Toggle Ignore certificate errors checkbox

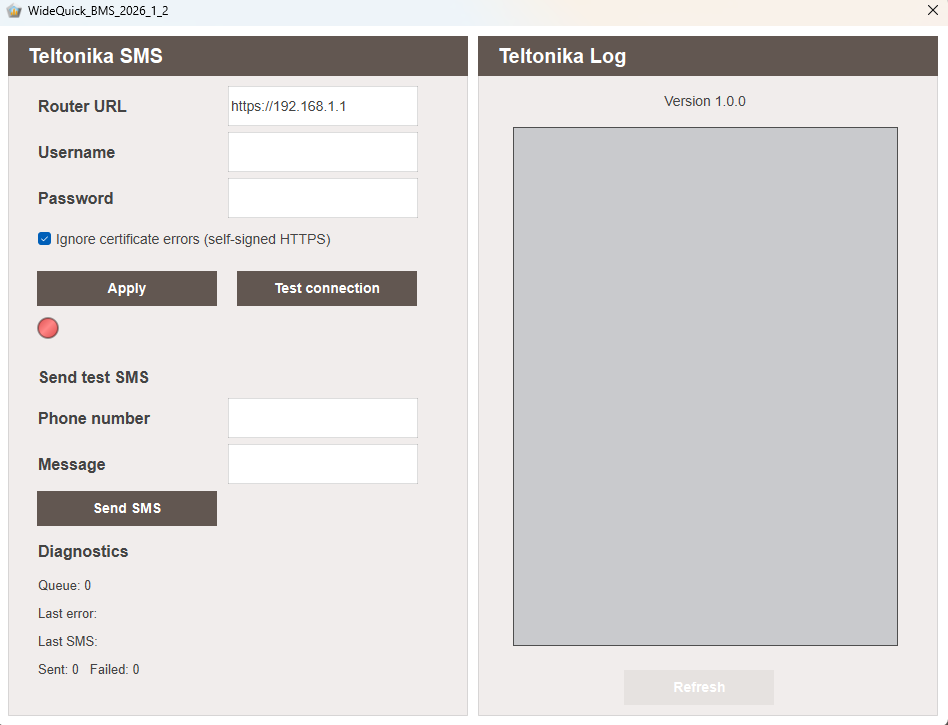click(x=44, y=239)
